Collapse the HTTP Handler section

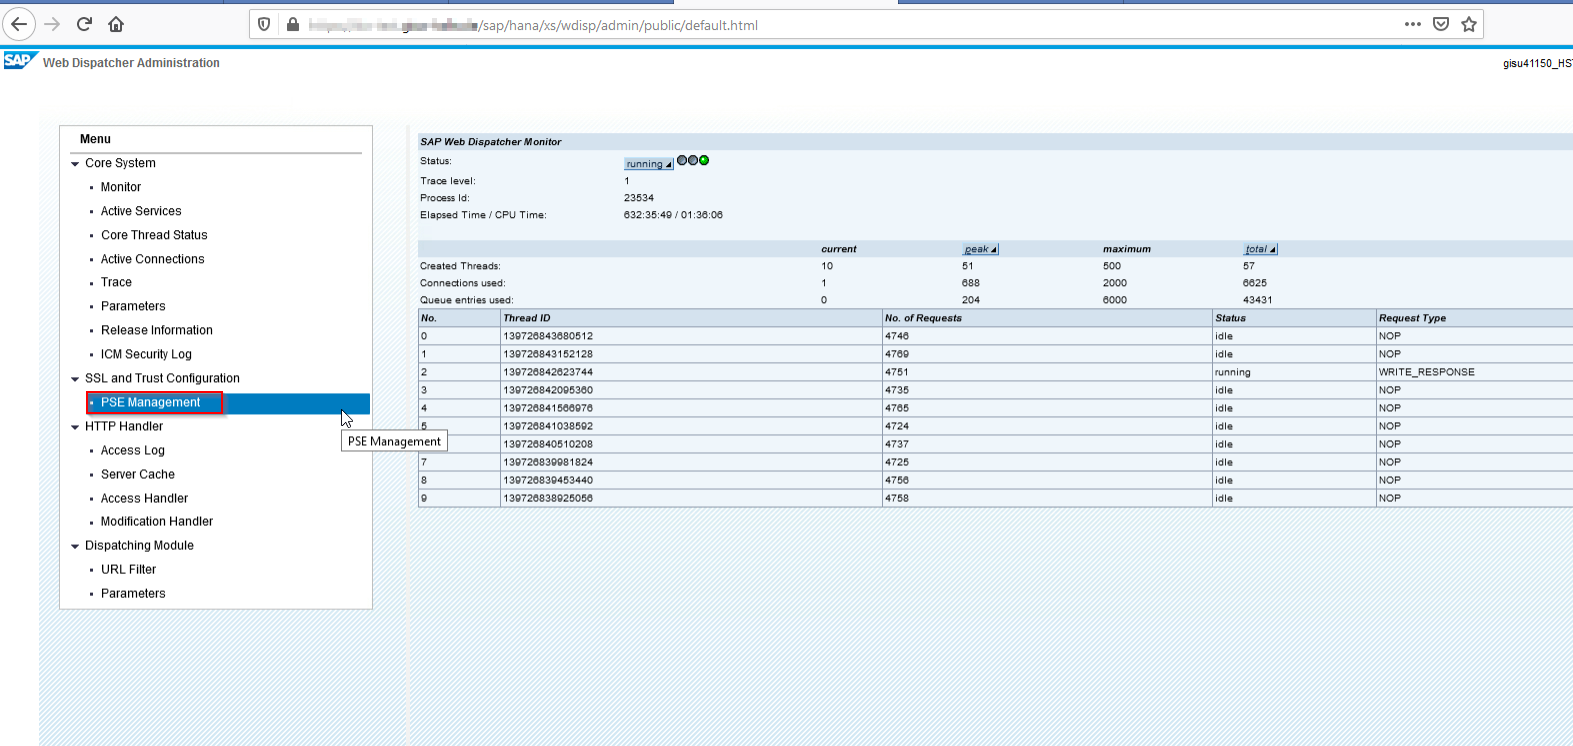75,427
